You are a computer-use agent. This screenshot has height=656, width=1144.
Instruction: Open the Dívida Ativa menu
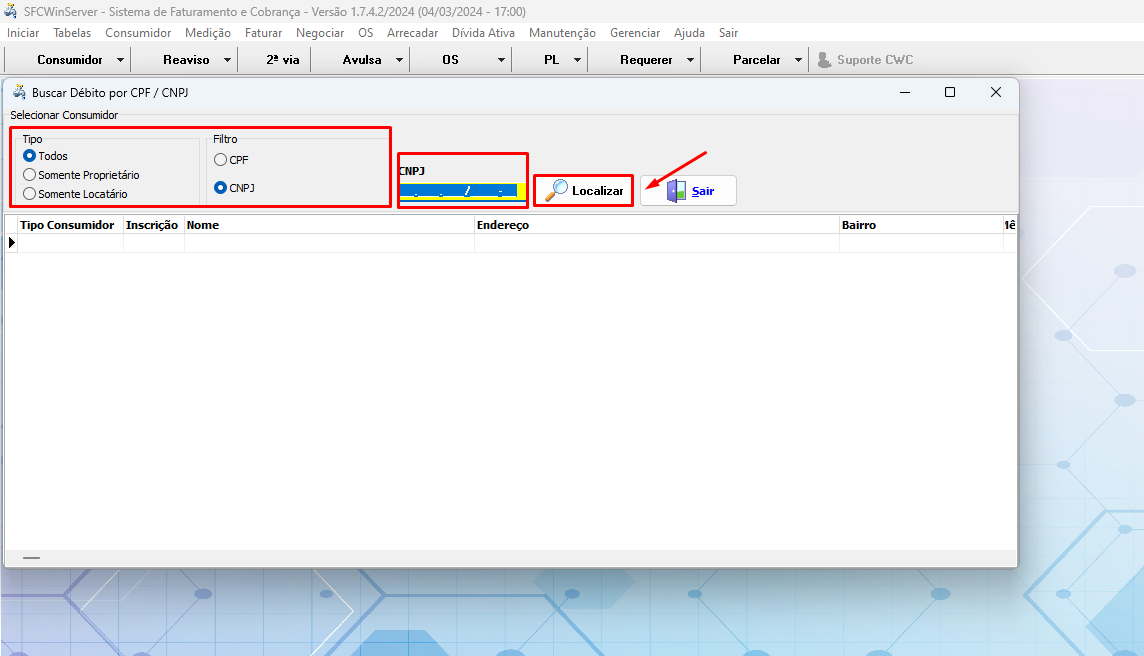pyautogui.click(x=483, y=33)
